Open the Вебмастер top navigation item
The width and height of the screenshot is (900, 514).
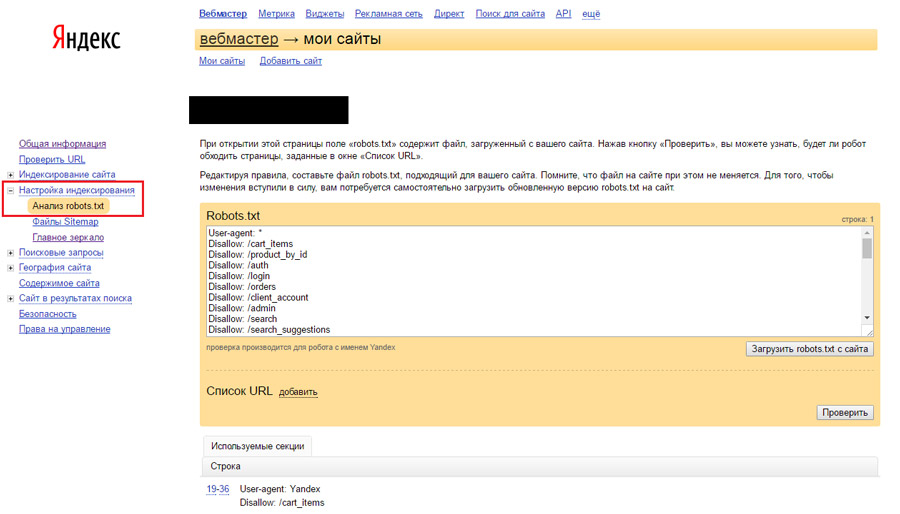coord(223,13)
